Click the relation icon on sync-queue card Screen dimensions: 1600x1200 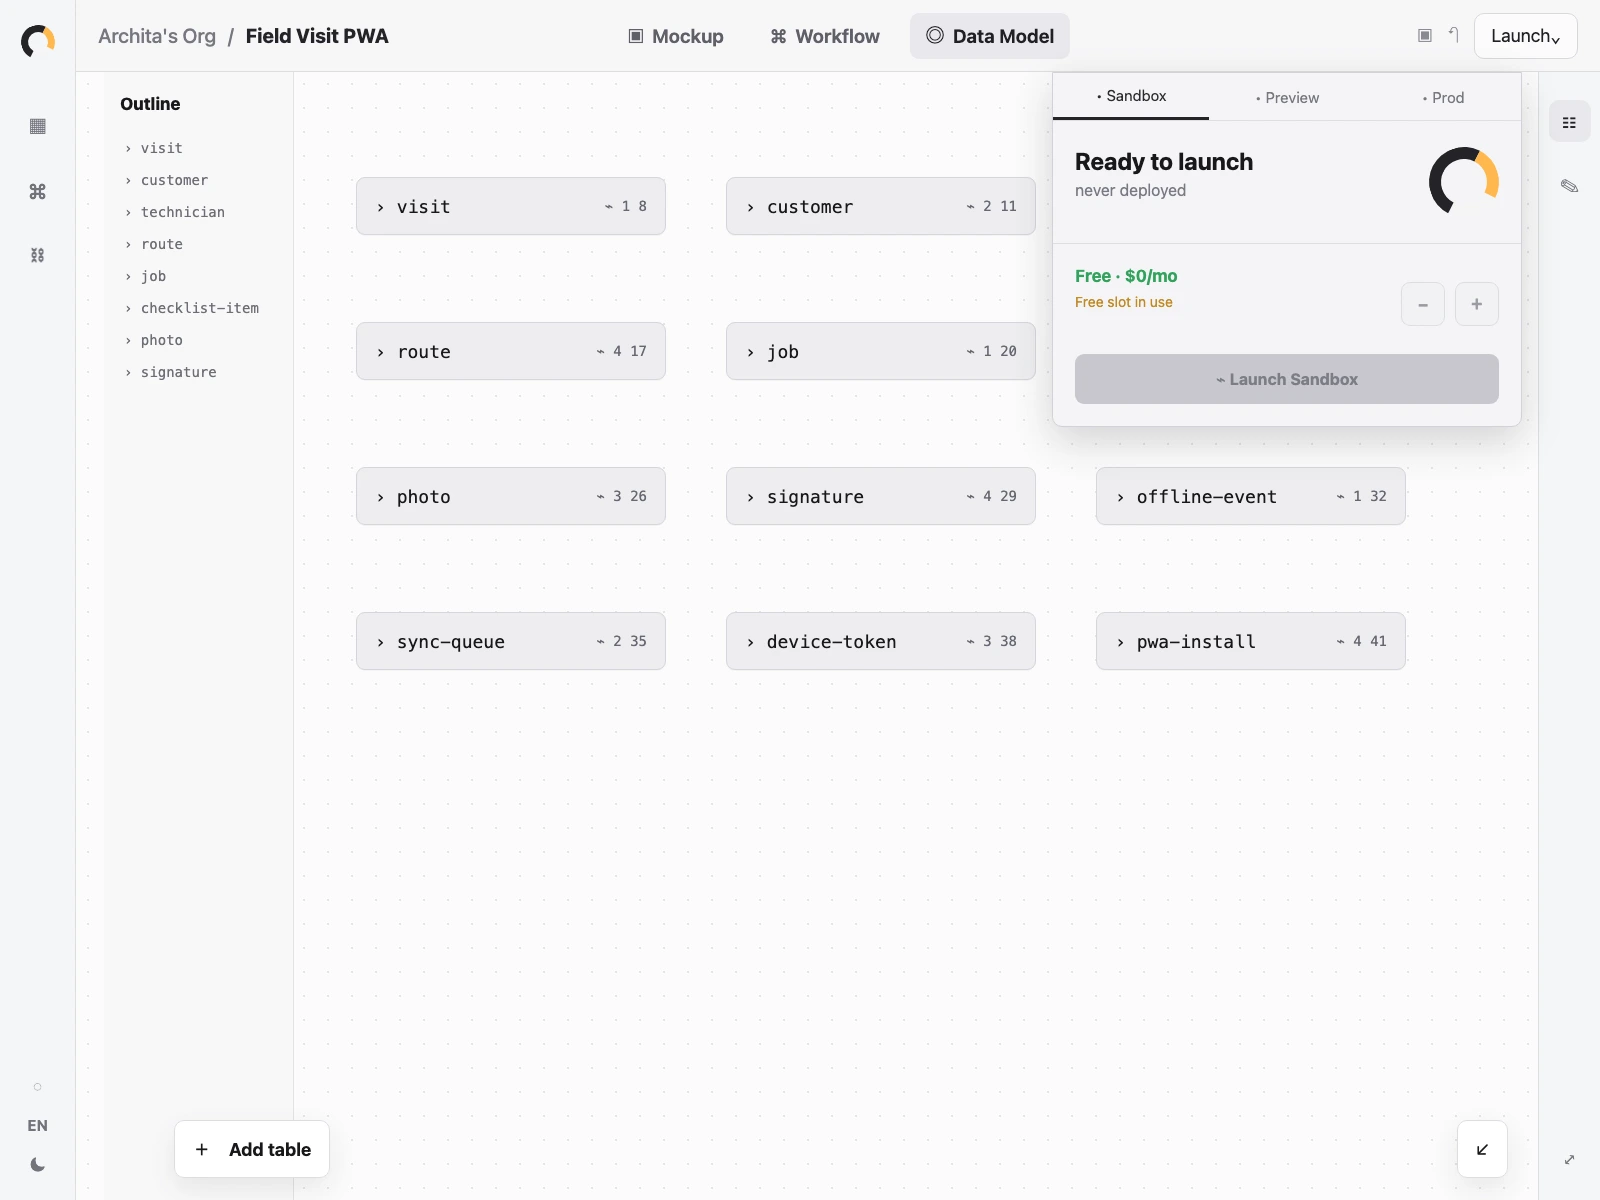tap(601, 642)
